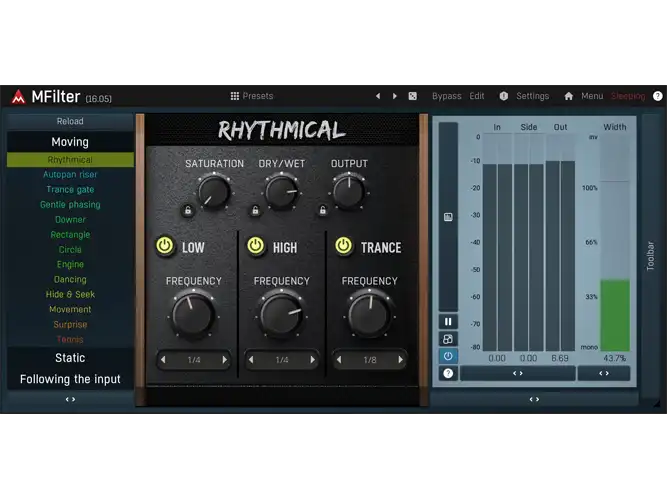Click the expand arrows under In/Side/Out meters
The height and width of the screenshot is (500, 667).
tap(518, 374)
